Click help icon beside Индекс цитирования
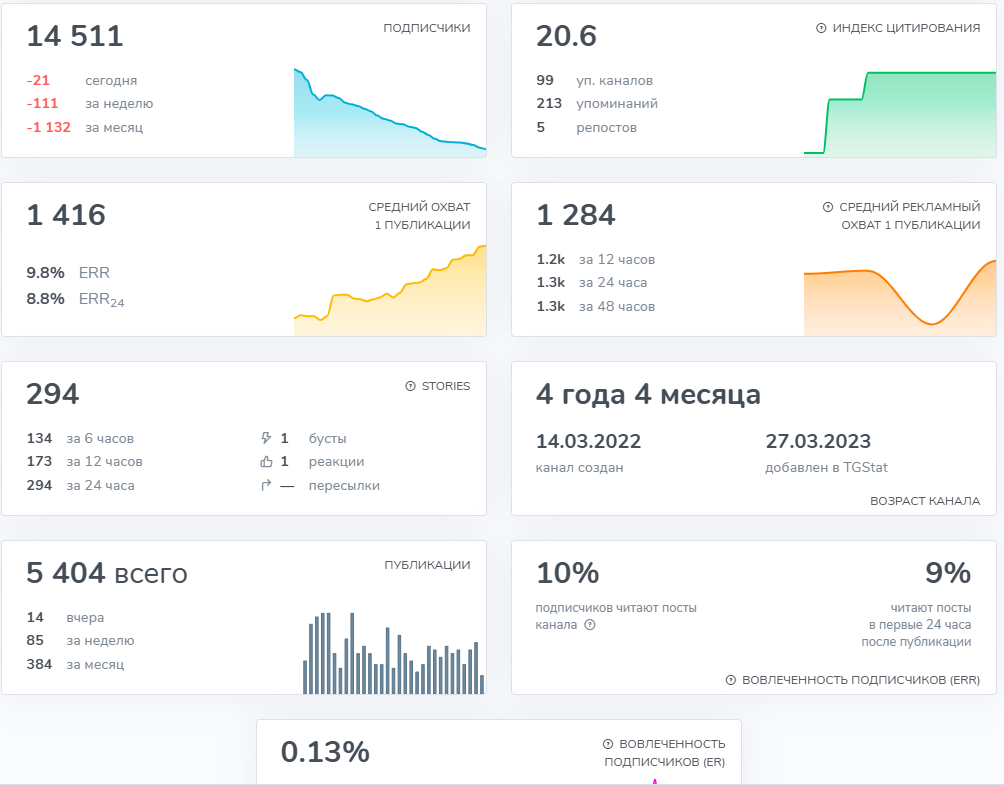The height and width of the screenshot is (785, 1004). pyautogui.click(x=821, y=28)
